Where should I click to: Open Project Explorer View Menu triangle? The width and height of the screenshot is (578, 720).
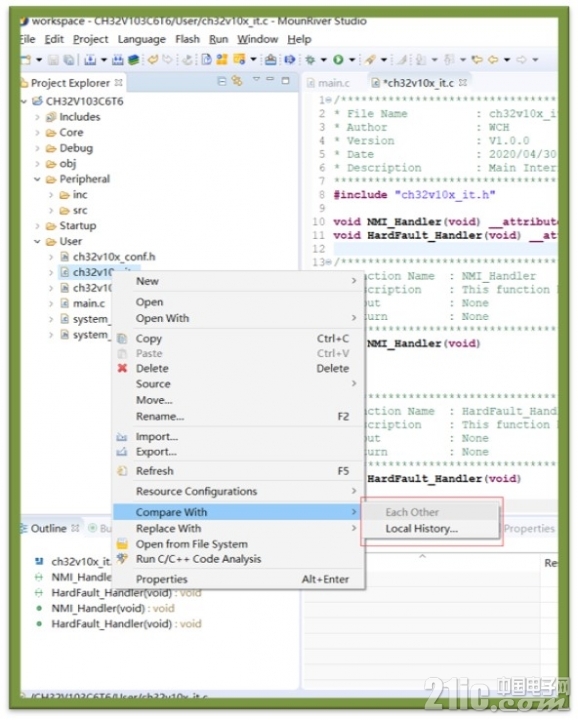[256, 80]
